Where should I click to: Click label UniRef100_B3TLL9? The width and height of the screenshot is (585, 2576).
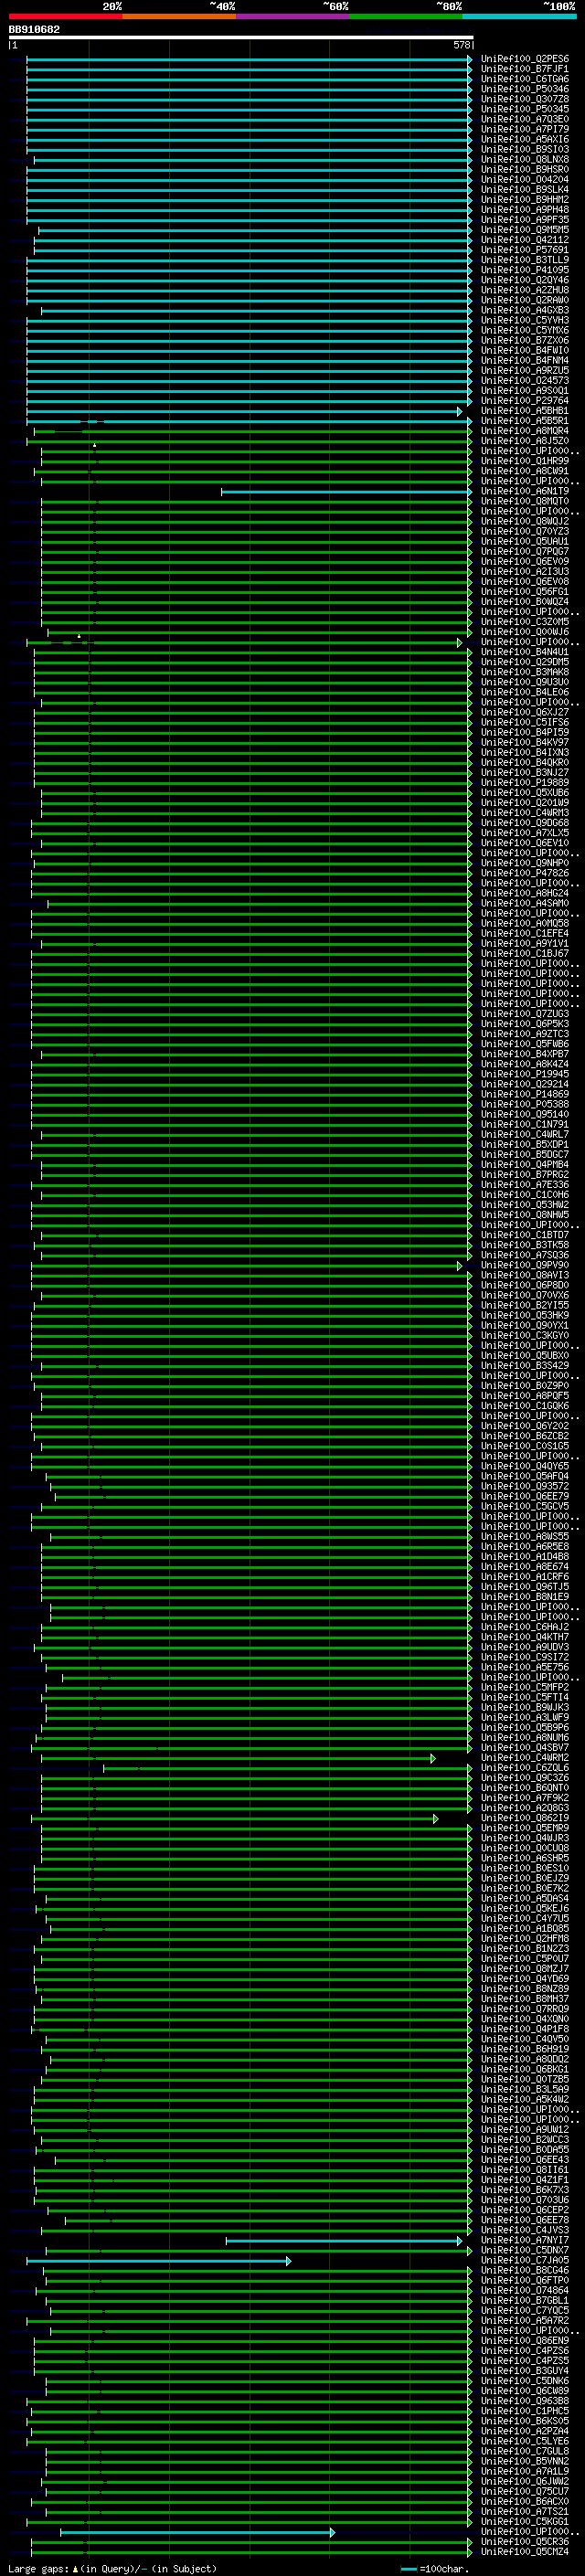click(x=525, y=260)
